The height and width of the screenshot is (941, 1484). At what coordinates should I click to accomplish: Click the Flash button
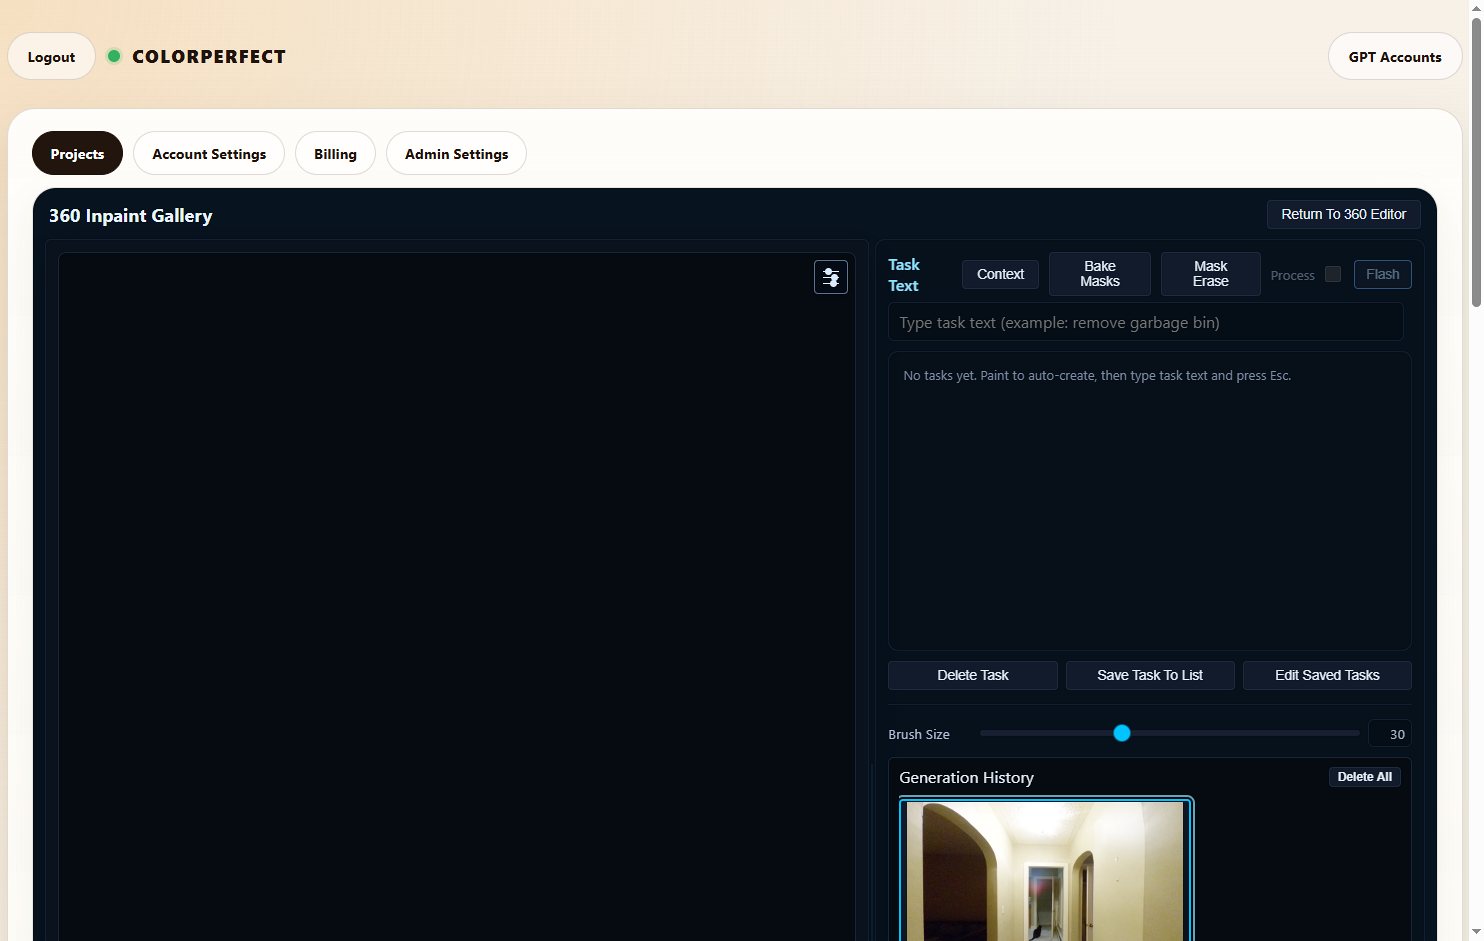(1383, 274)
